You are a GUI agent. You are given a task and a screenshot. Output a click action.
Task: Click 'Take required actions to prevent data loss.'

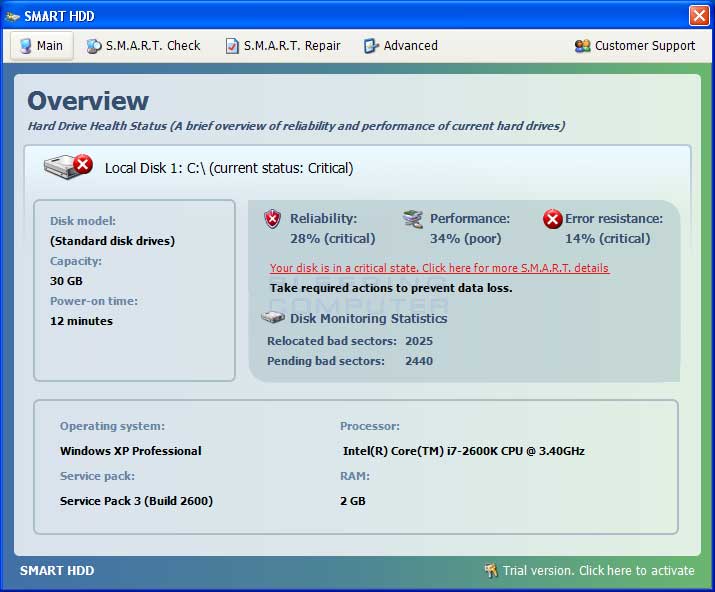391,288
